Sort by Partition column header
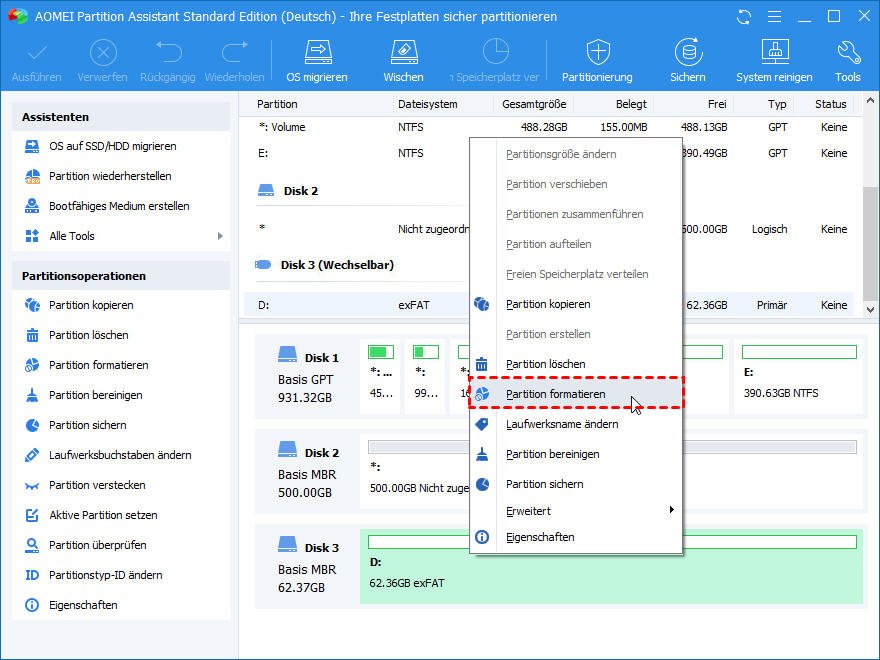The image size is (880, 660). (277, 104)
